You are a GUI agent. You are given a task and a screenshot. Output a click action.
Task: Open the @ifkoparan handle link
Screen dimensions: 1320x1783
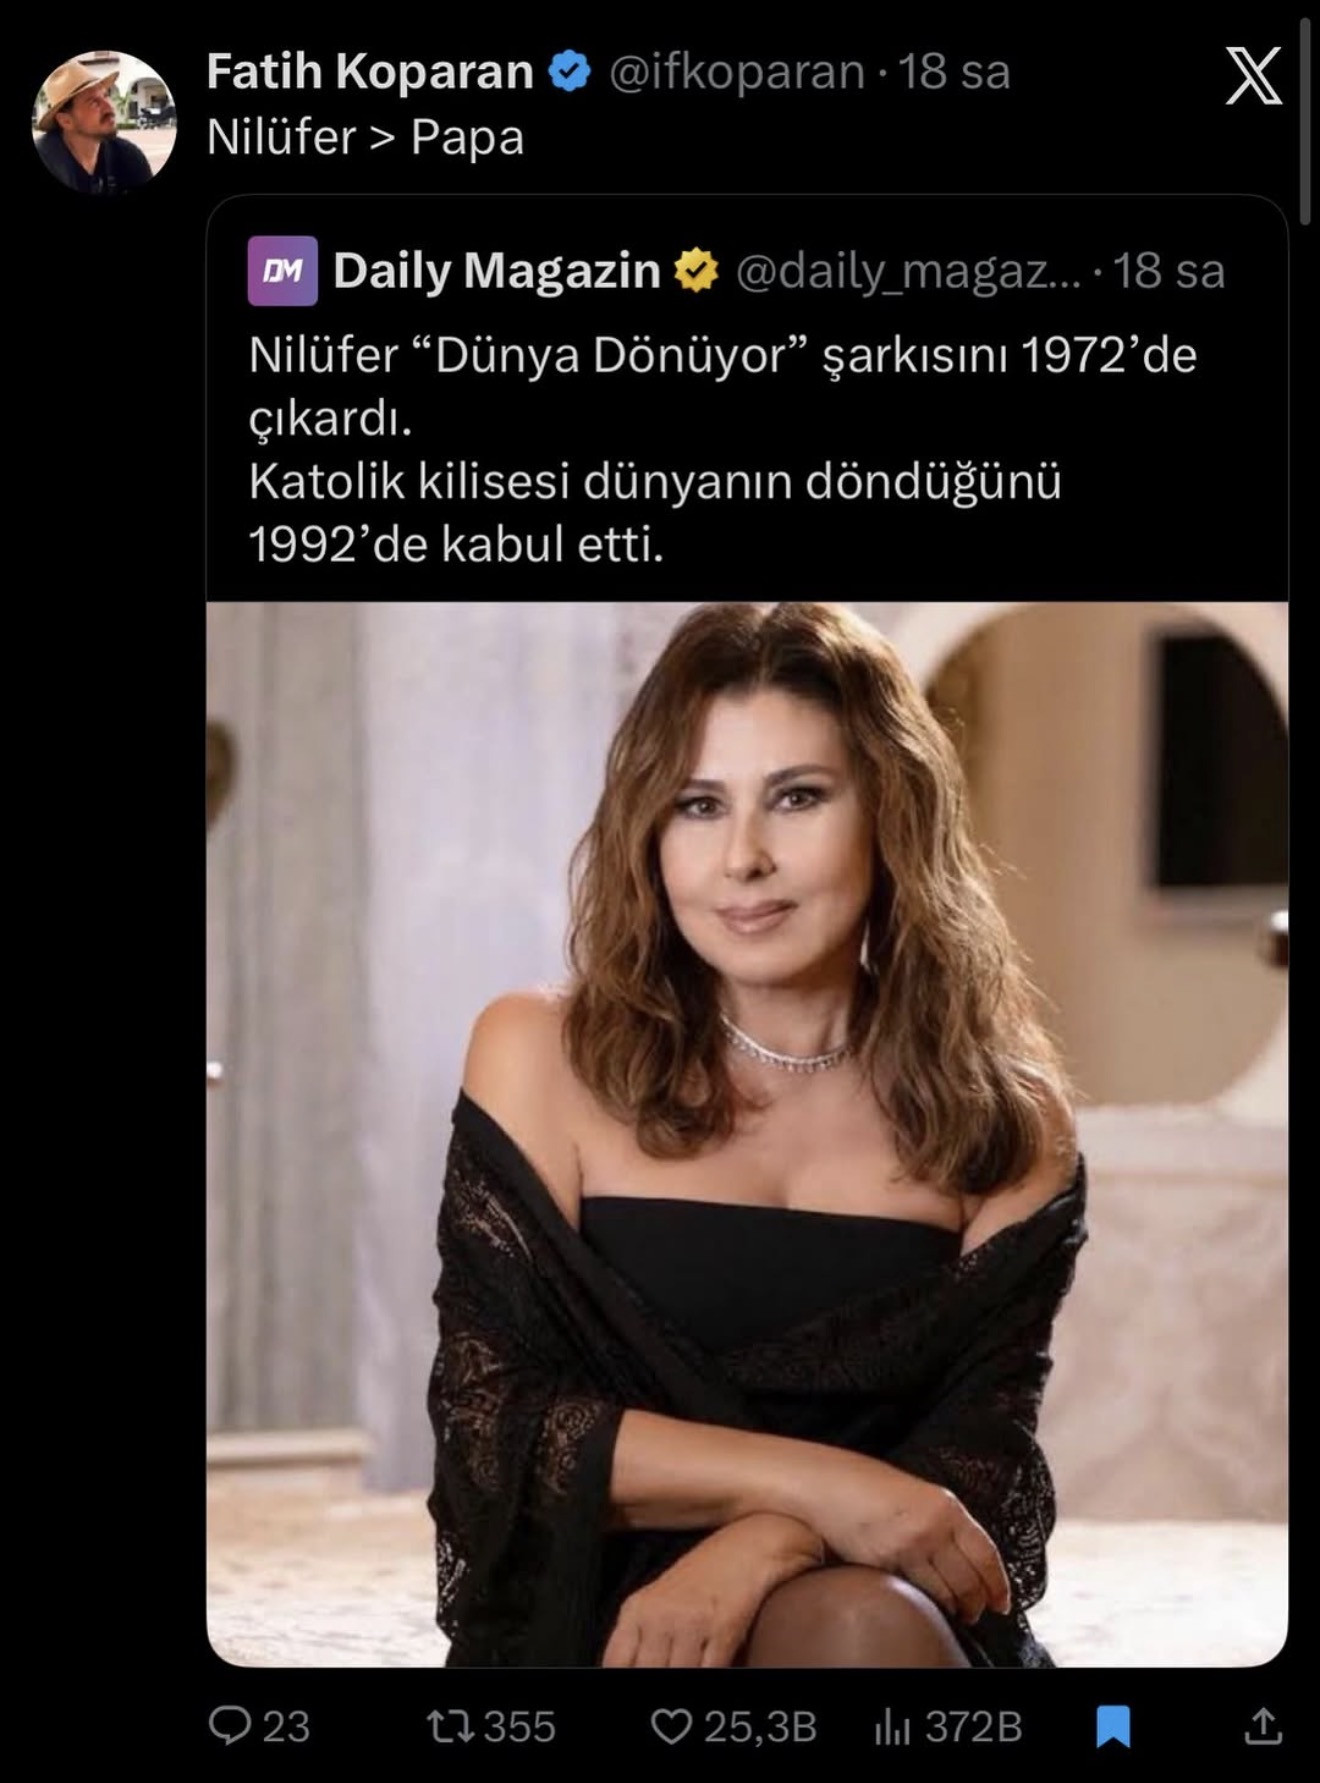pos(736,72)
